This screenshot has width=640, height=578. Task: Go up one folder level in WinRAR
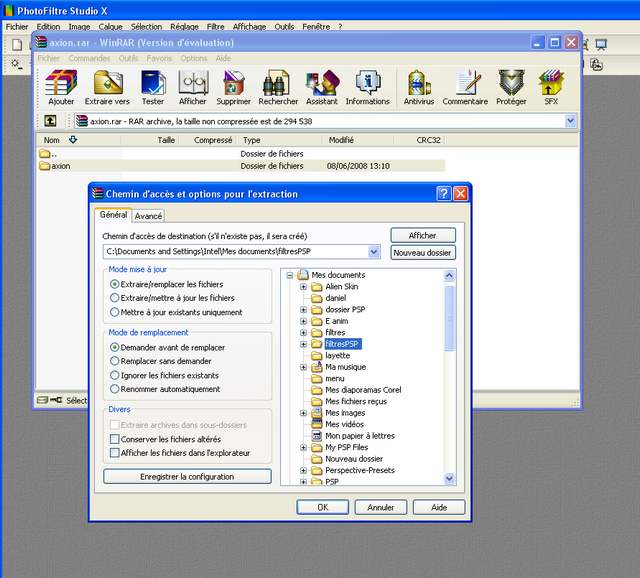coord(50,120)
